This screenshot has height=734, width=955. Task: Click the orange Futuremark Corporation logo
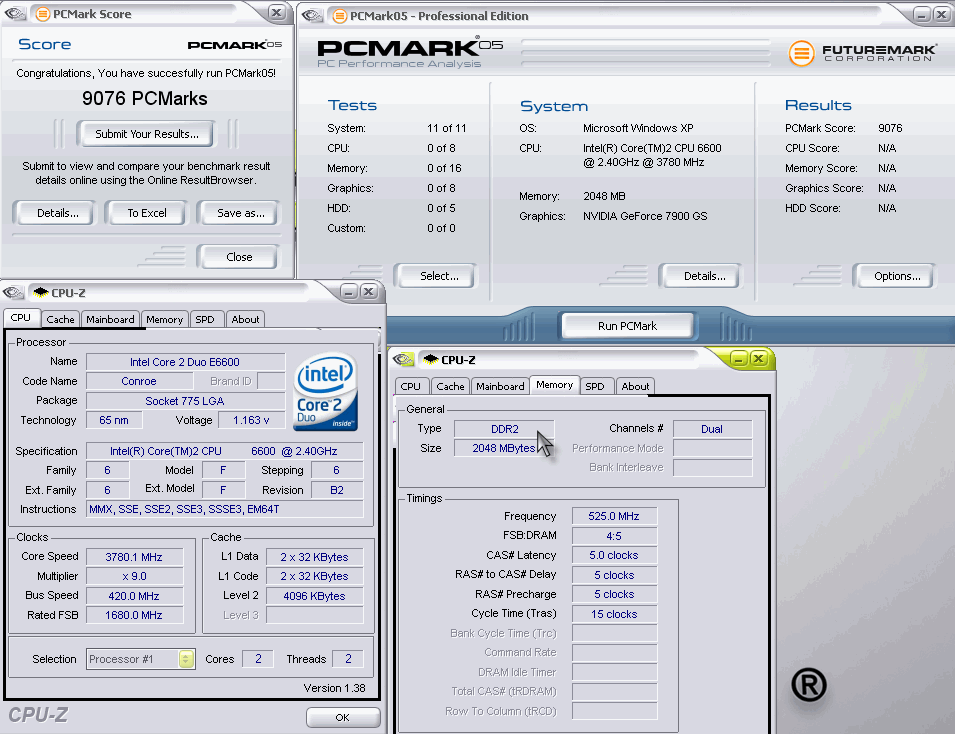click(x=802, y=54)
